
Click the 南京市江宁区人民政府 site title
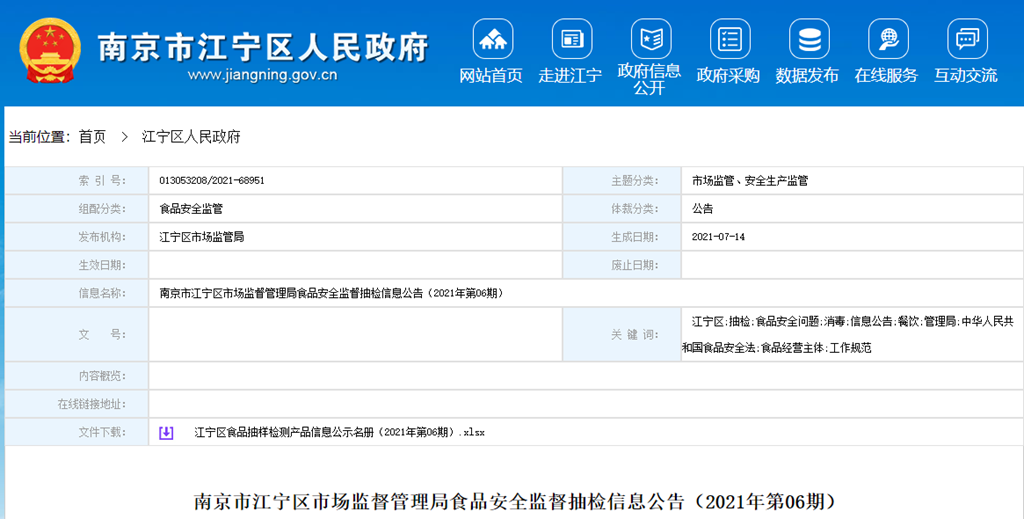(x=262, y=45)
